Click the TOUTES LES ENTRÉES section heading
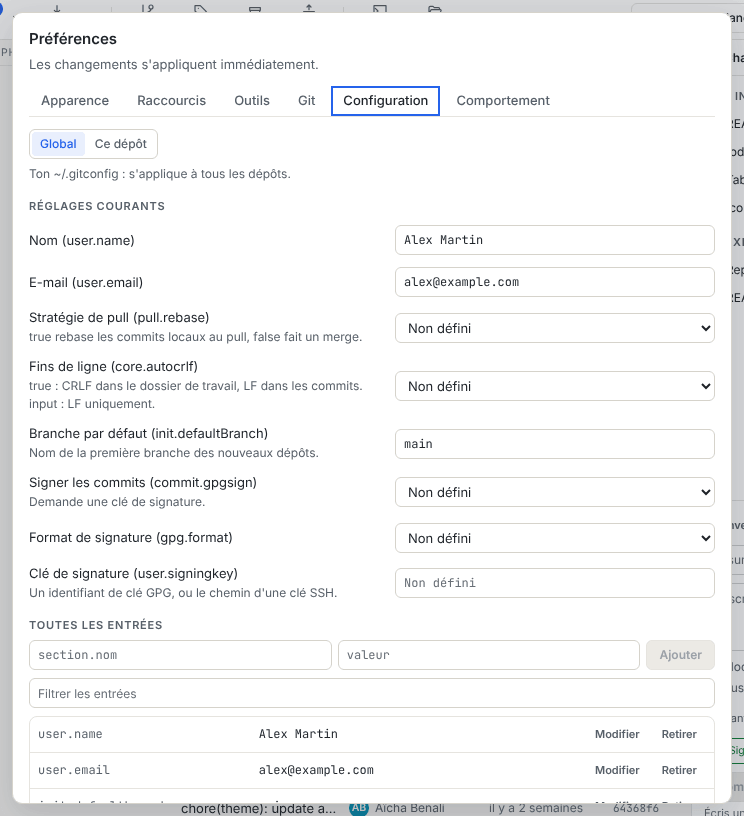The width and height of the screenshot is (744, 816). 96,625
